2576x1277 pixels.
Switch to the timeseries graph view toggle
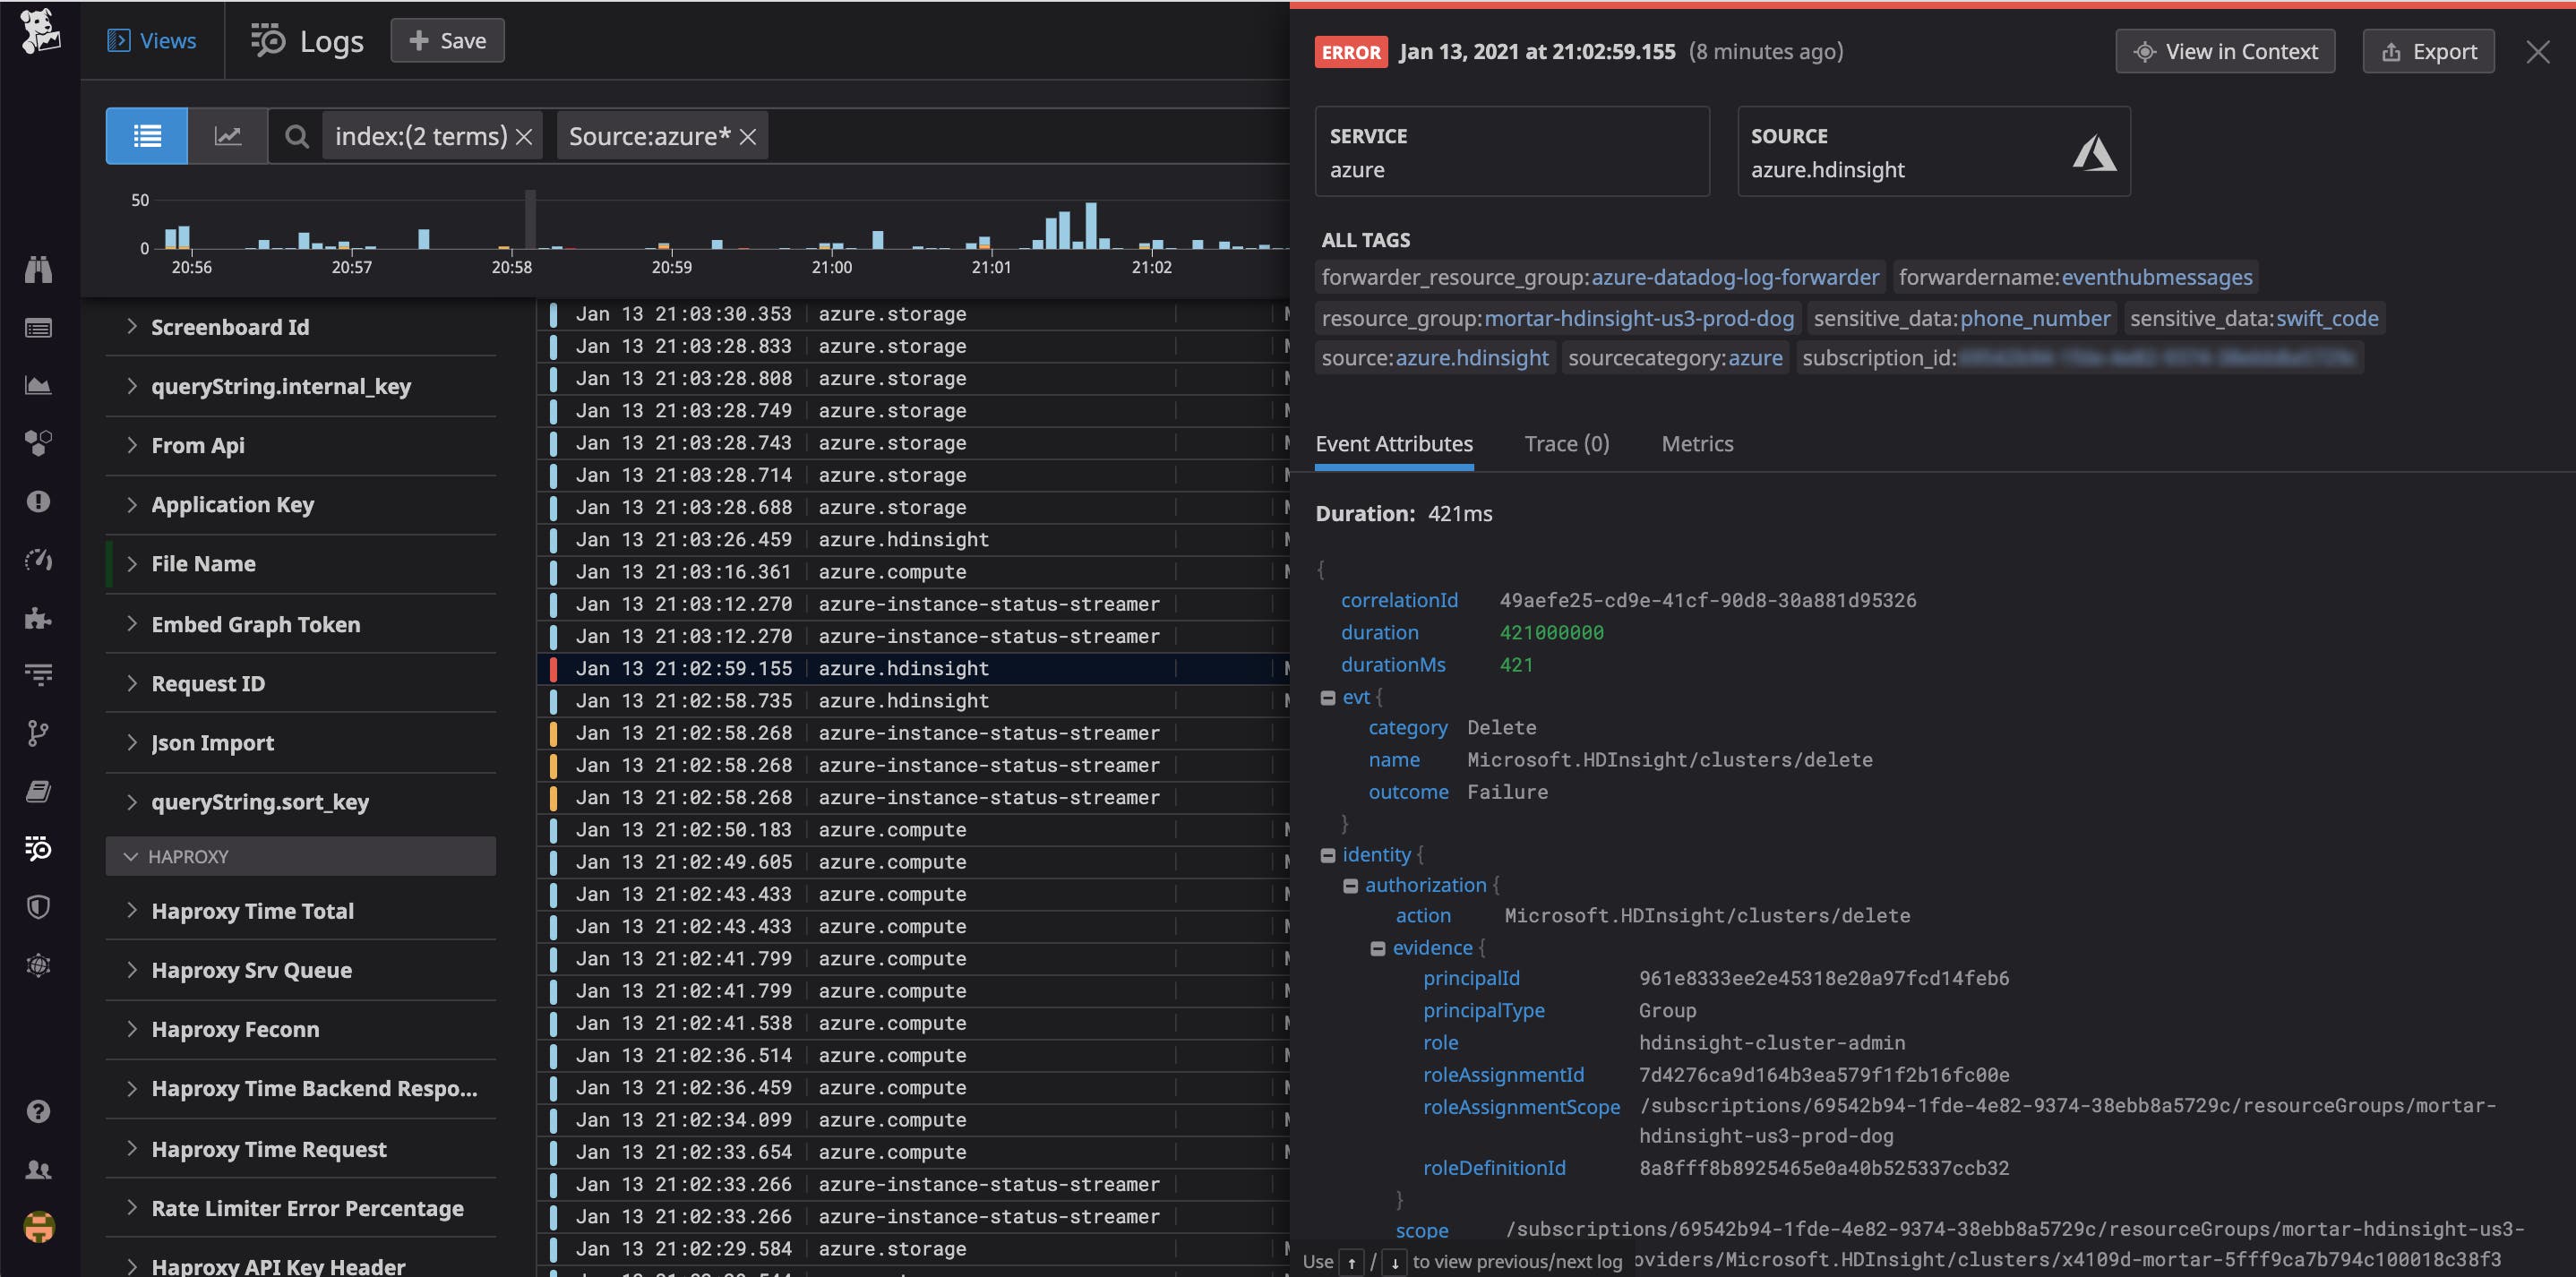(228, 135)
